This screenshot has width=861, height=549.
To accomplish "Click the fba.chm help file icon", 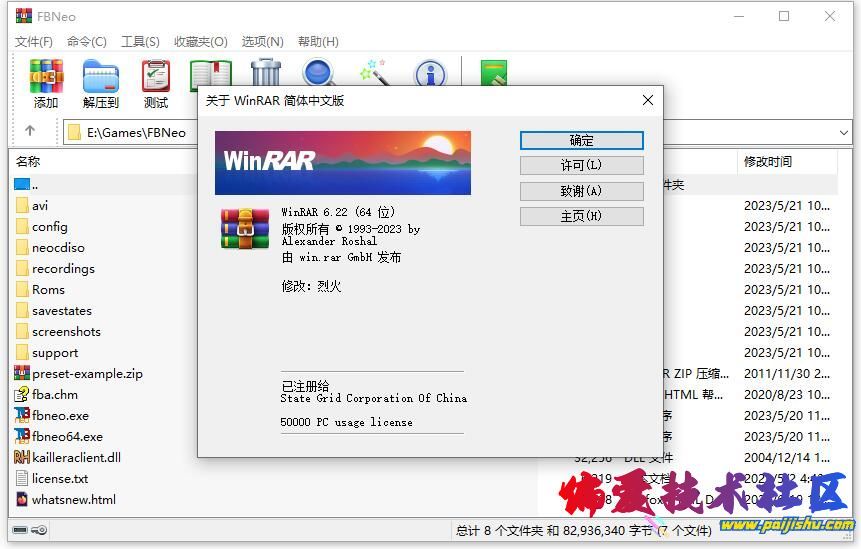I will [x=22, y=394].
